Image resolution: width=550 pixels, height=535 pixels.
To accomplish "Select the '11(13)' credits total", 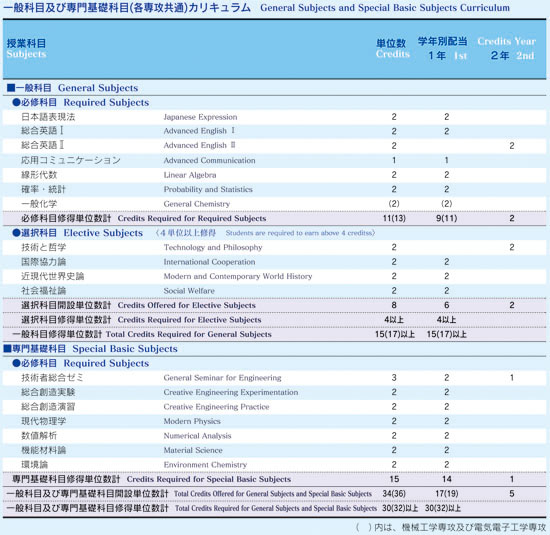I will [x=394, y=218].
